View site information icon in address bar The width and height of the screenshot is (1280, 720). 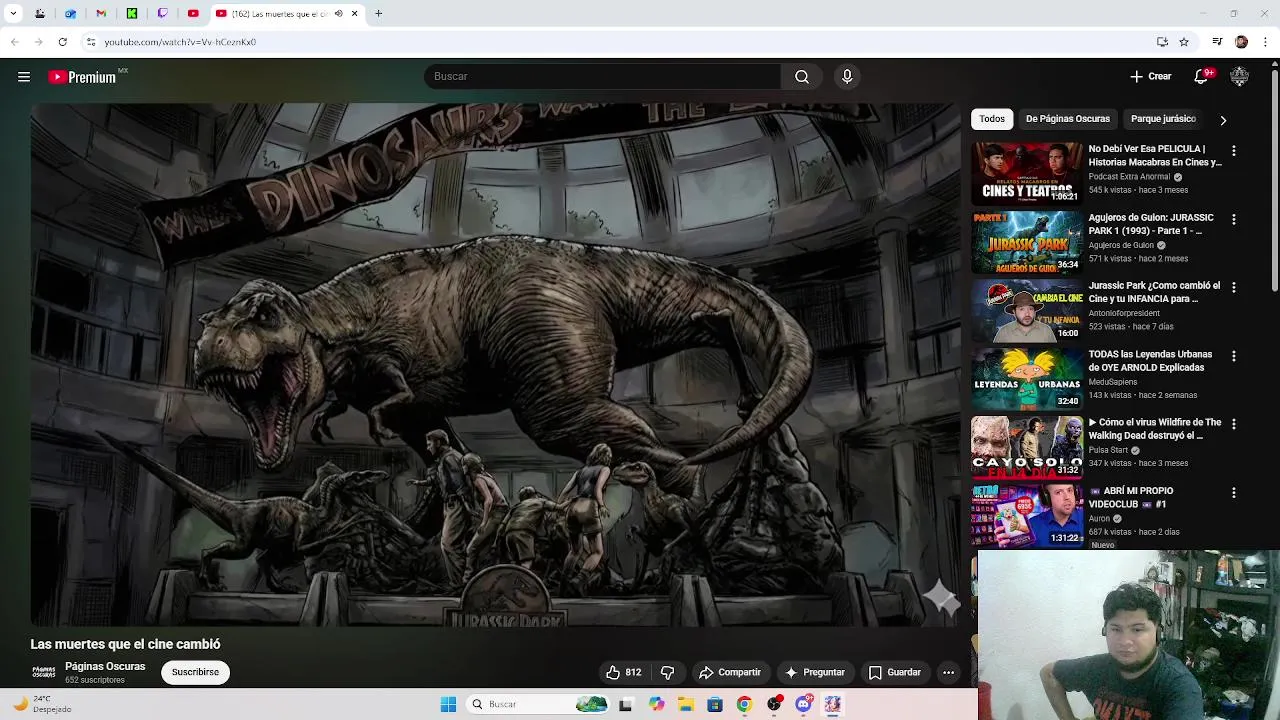[x=90, y=42]
